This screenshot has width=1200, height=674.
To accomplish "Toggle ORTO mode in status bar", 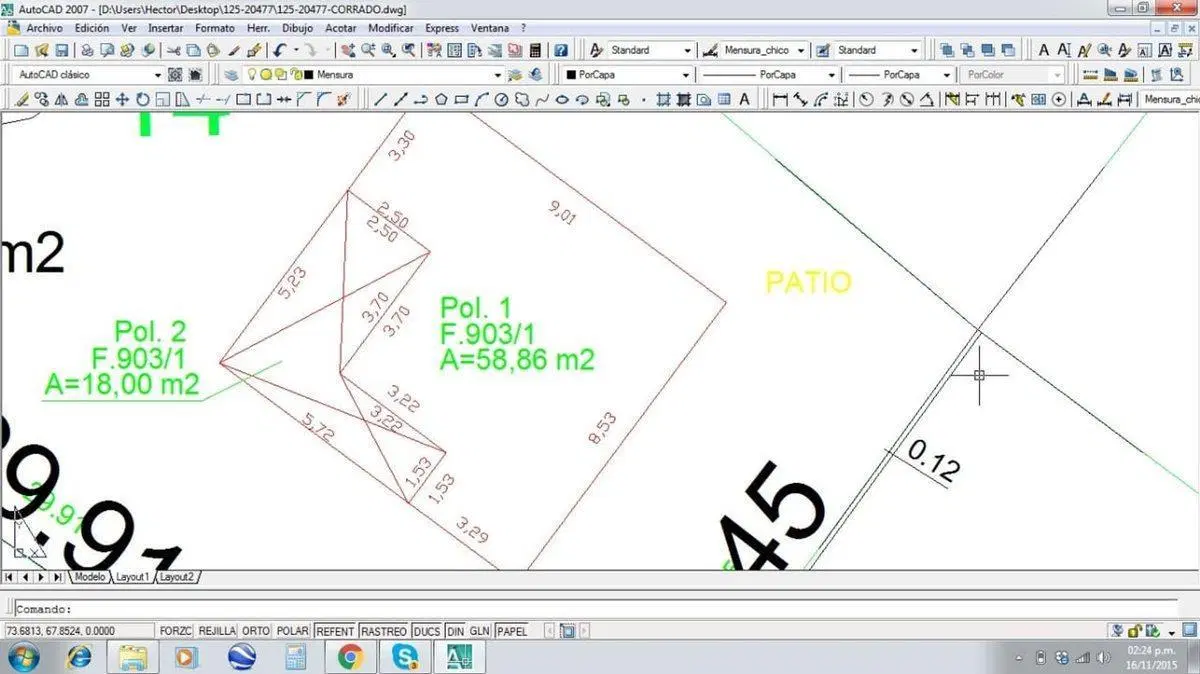I will pyautogui.click(x=256, y=631).
